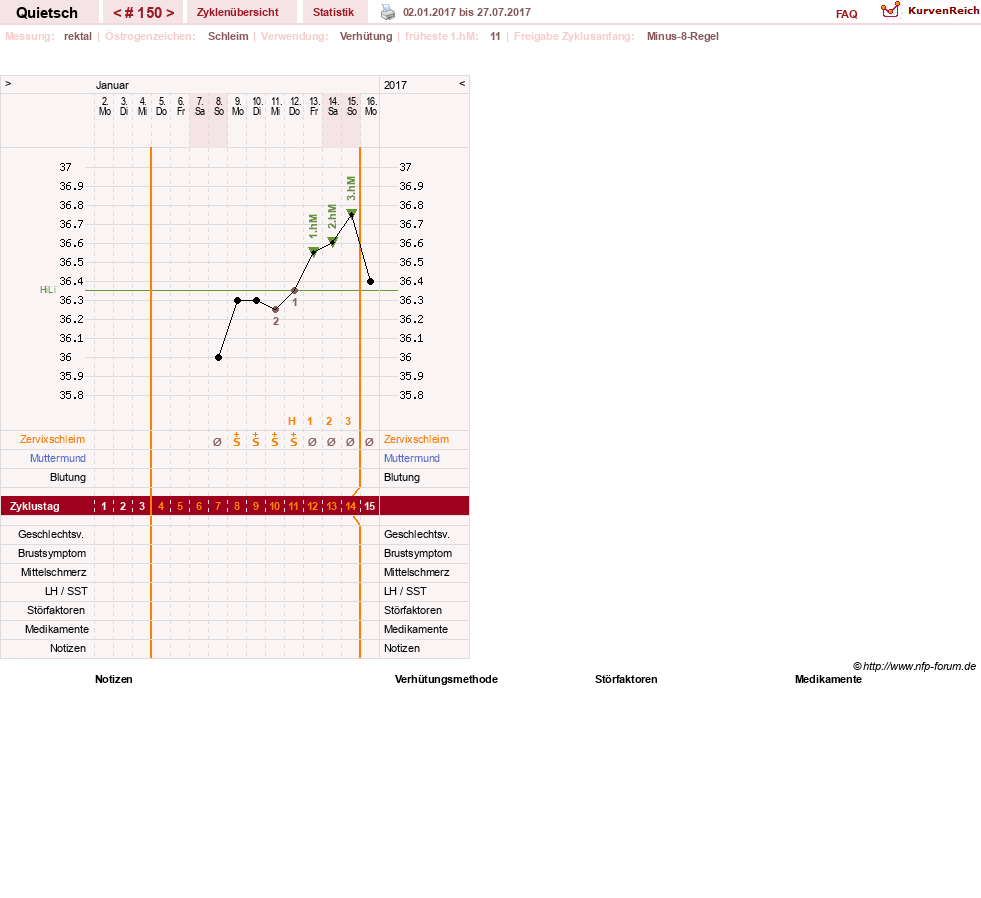Image resolution: width=981 pixels, height=898 pixels.
Task: Click the right Mittelschmerz row label
Action: (x=417, y=573)
